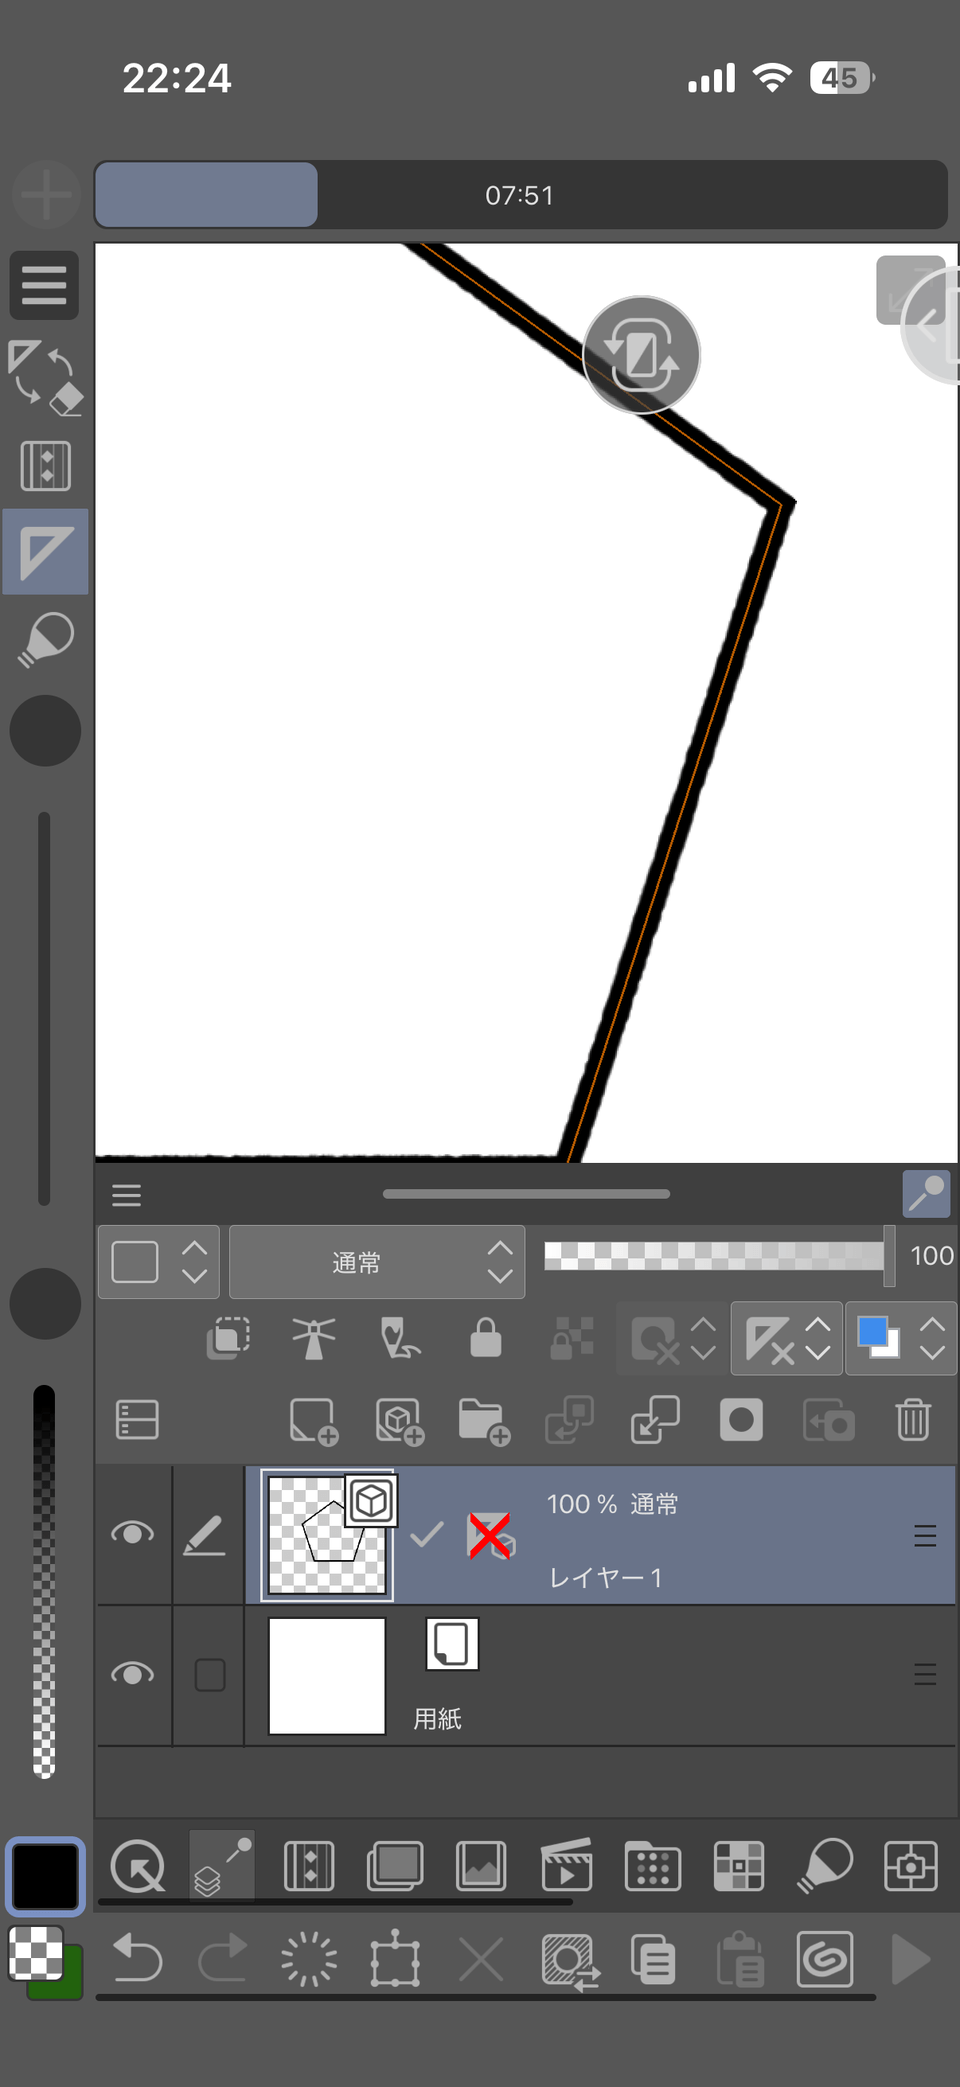
Task: Create a new vector layer with cube icon
Action: [x=400, y=1420]
